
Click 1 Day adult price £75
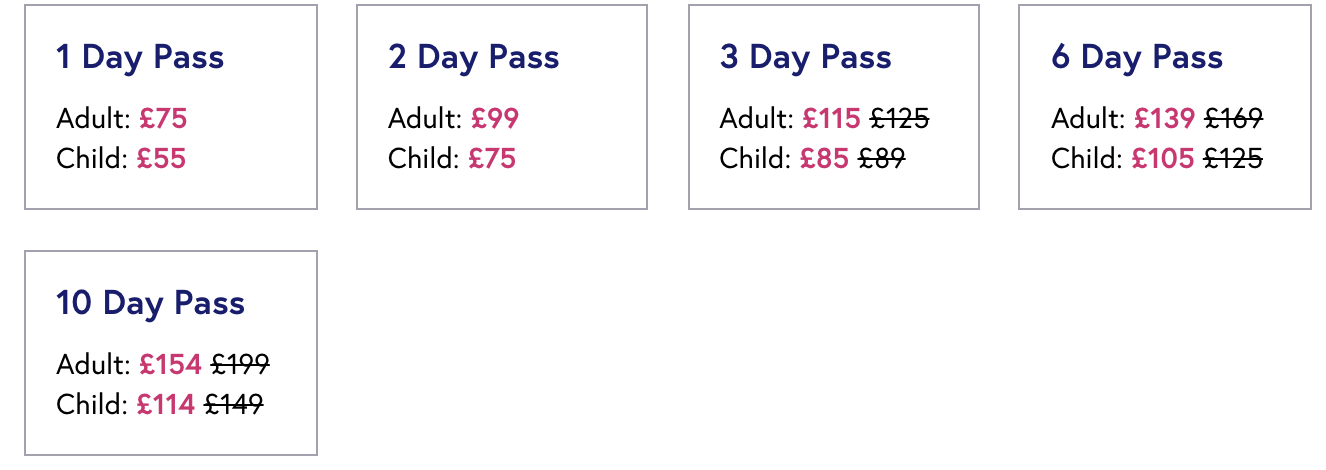[163, 119]
